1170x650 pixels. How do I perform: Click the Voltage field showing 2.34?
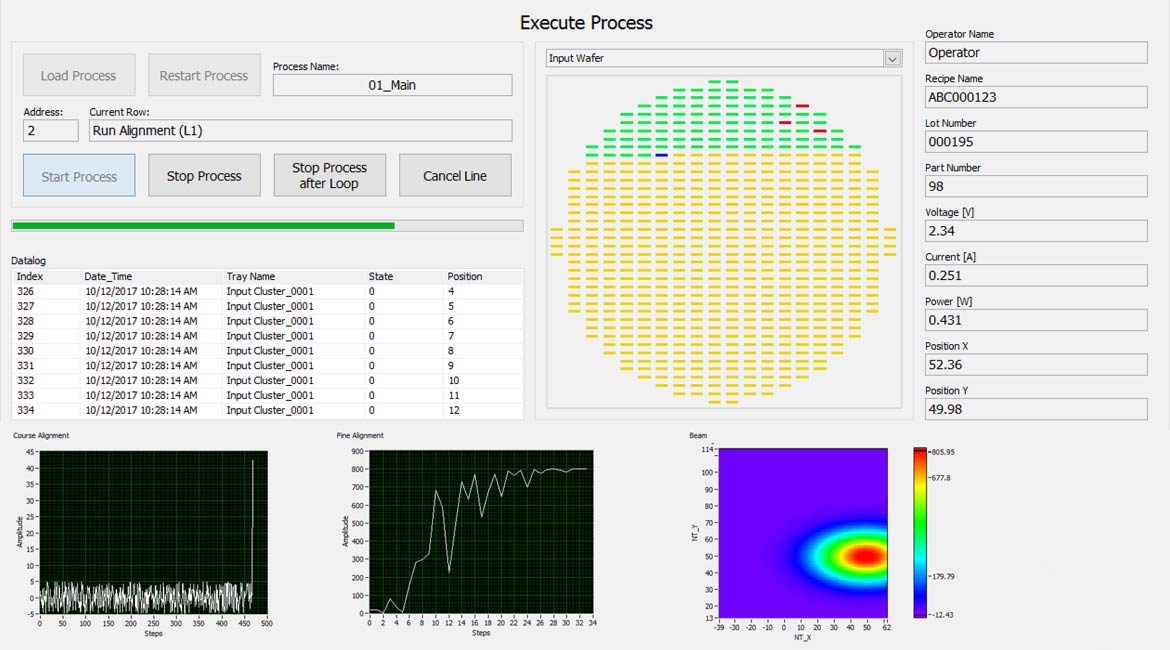tap(1036, 230)
